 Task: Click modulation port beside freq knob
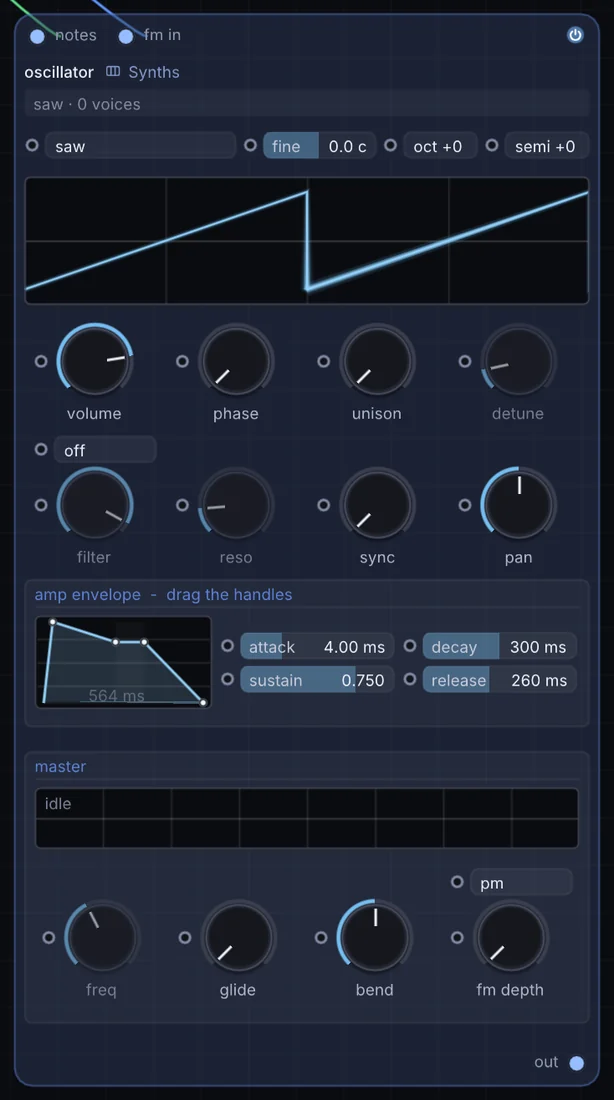pos(48,937)
